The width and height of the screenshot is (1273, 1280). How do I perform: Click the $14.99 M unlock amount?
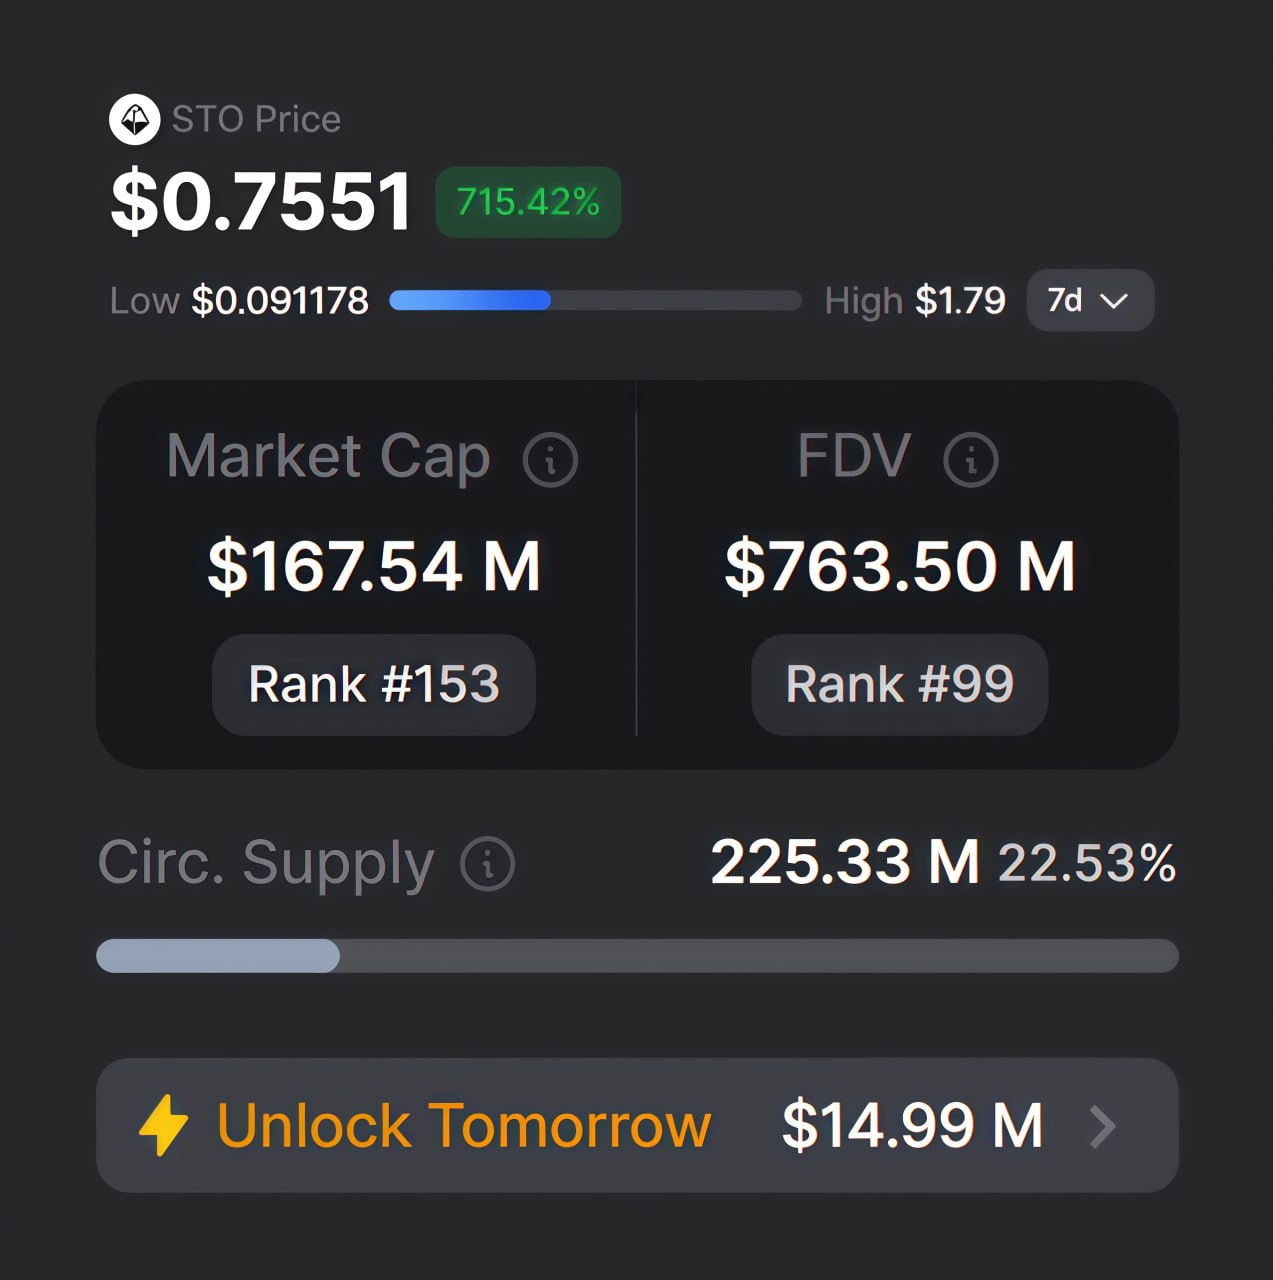pos(912,1125)
